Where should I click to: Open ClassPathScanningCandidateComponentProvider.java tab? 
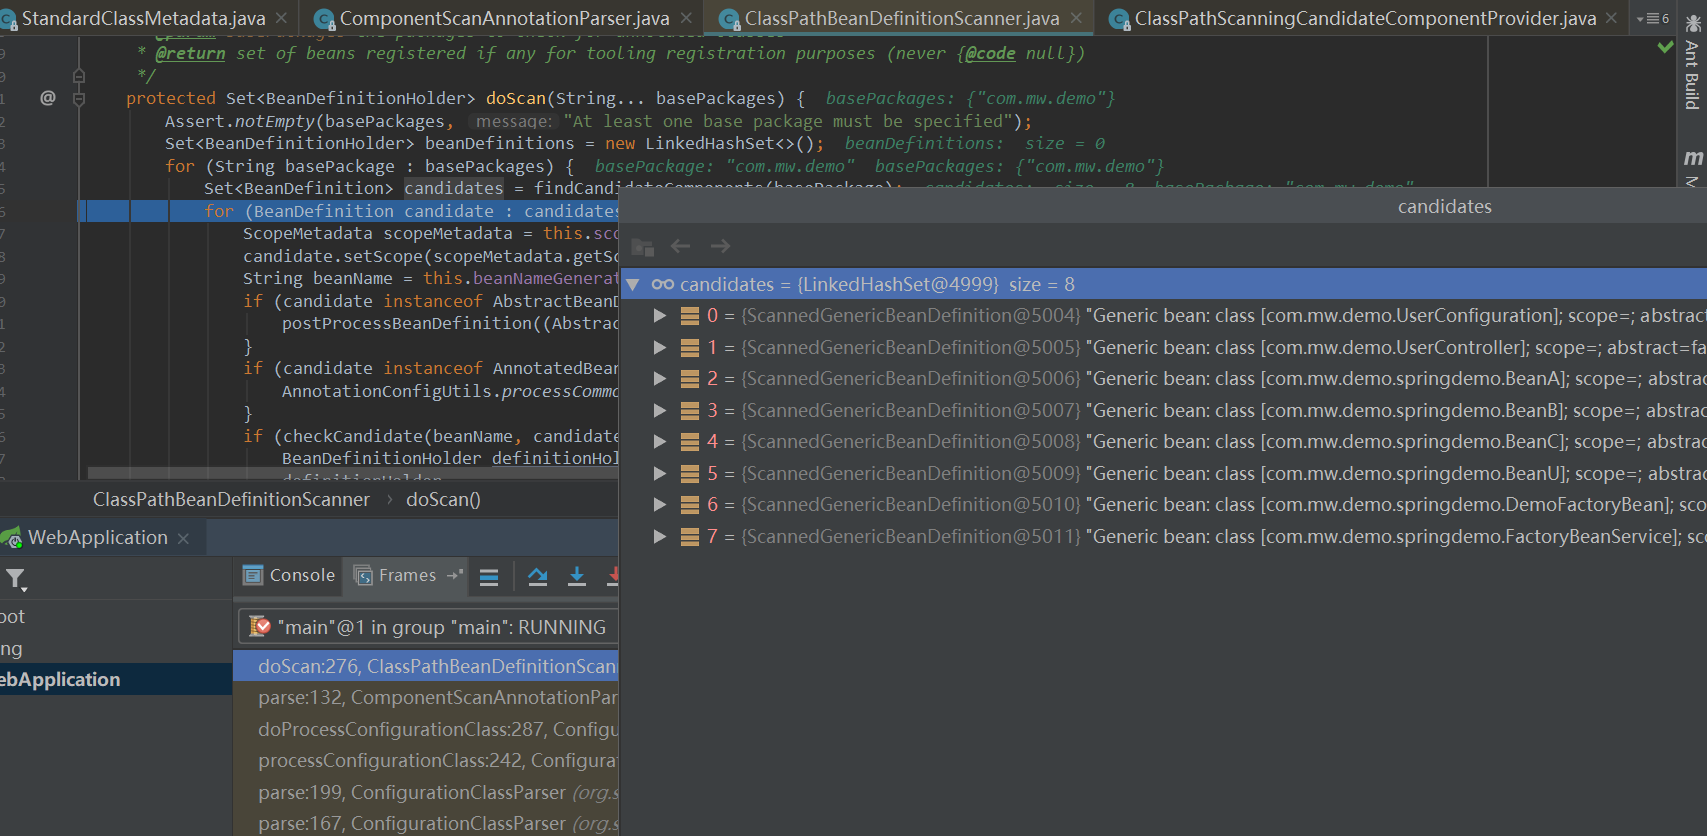click(x=1365, y=18)
